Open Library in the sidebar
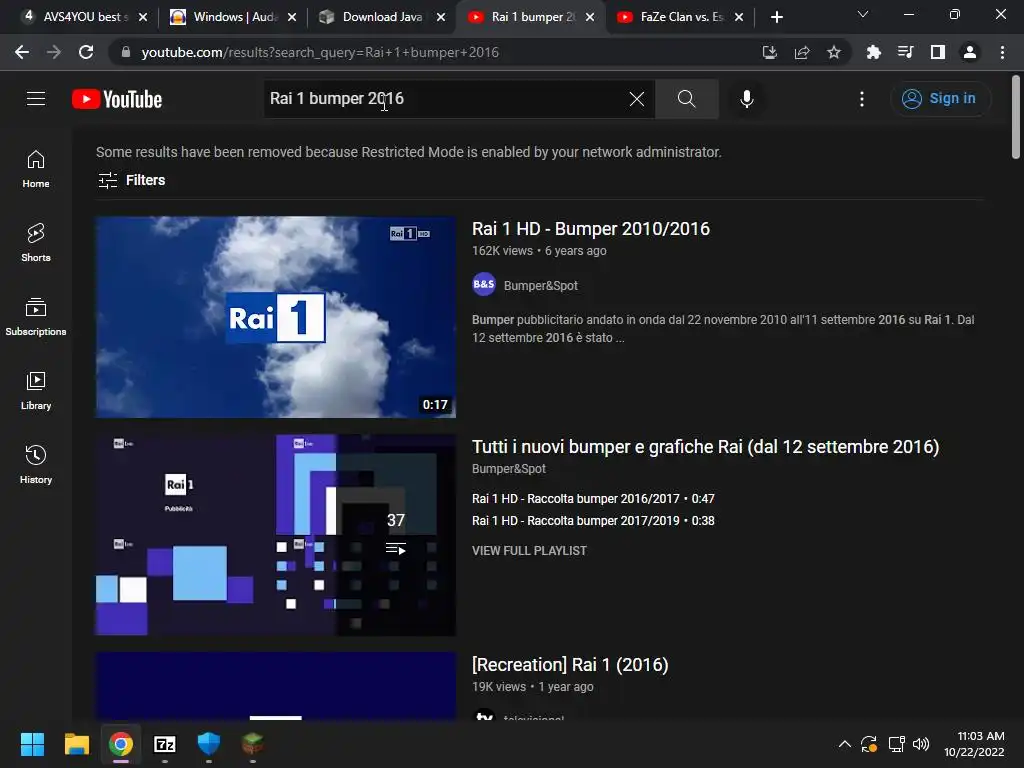Image resolution: width=1024 pixels, height=768 pixels. tap(36, 391)
